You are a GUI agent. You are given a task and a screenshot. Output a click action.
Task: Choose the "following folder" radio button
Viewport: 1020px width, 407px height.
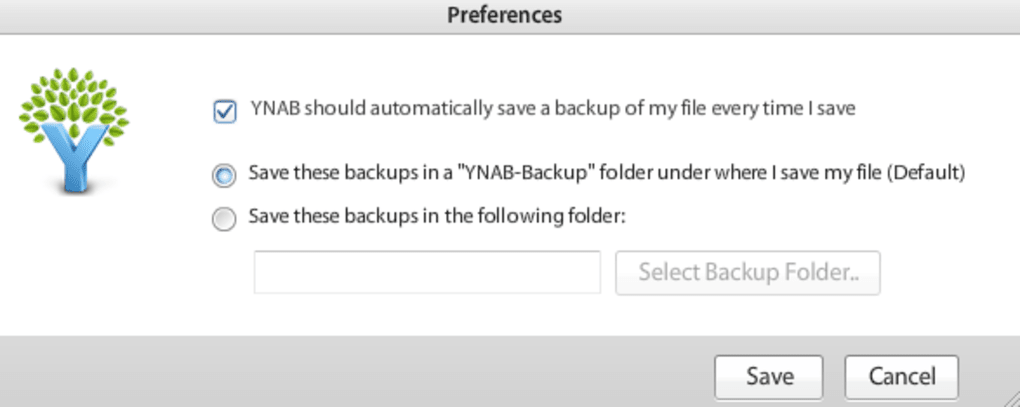pos(224,217)
